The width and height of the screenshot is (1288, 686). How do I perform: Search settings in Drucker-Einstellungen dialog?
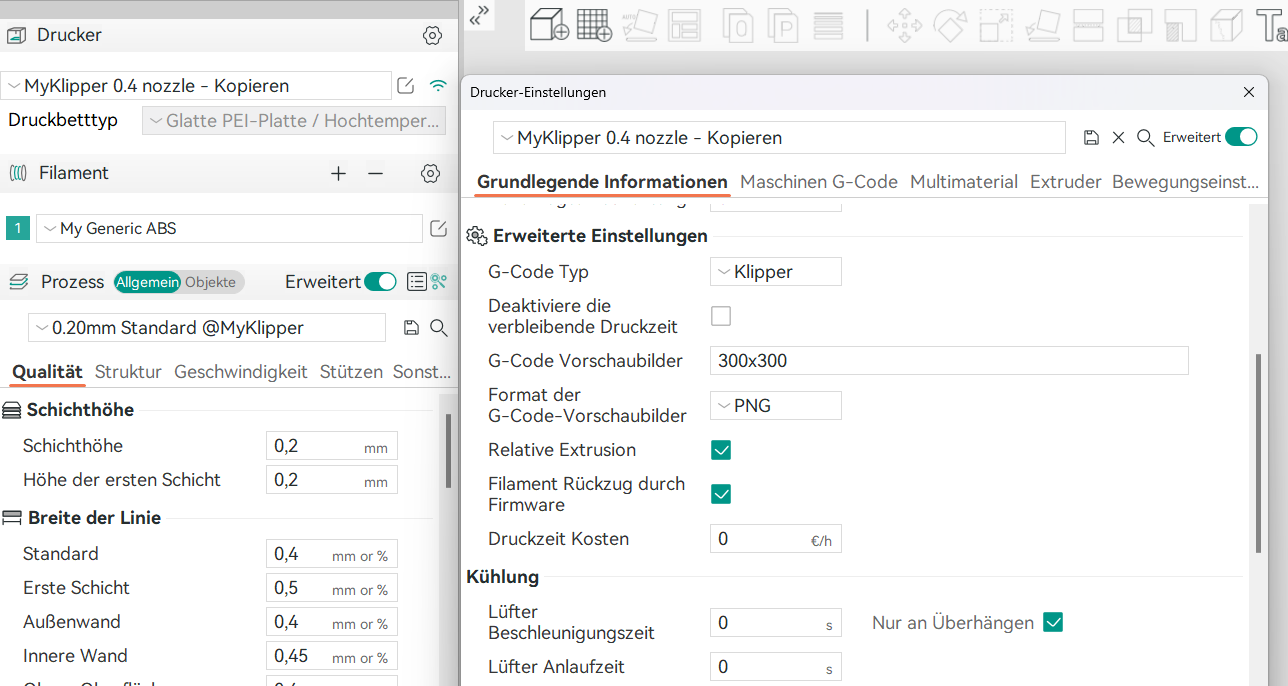coord(1146,137)
